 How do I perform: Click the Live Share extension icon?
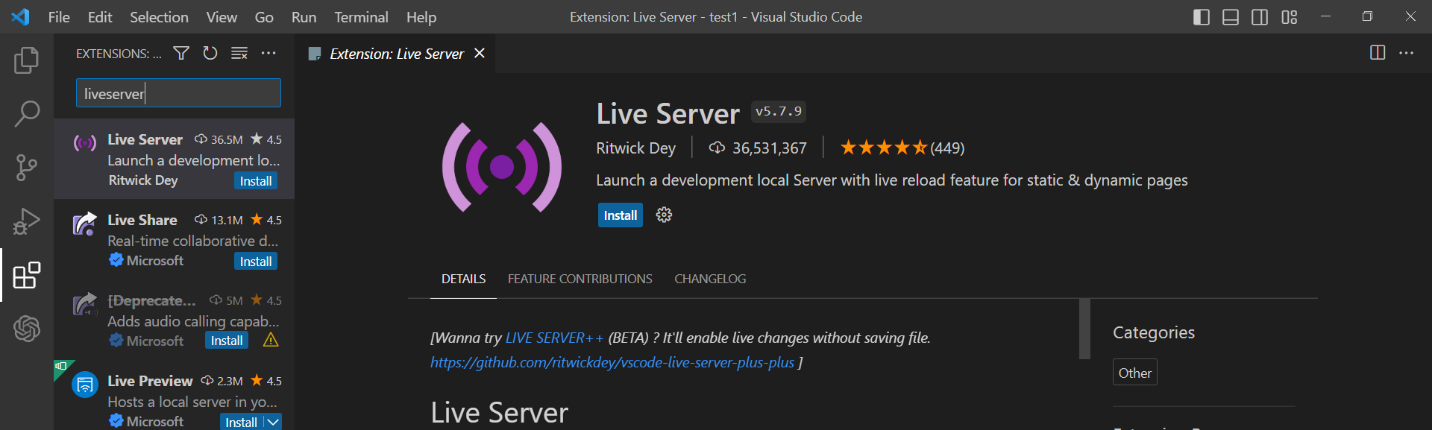(x=85, y=224)
